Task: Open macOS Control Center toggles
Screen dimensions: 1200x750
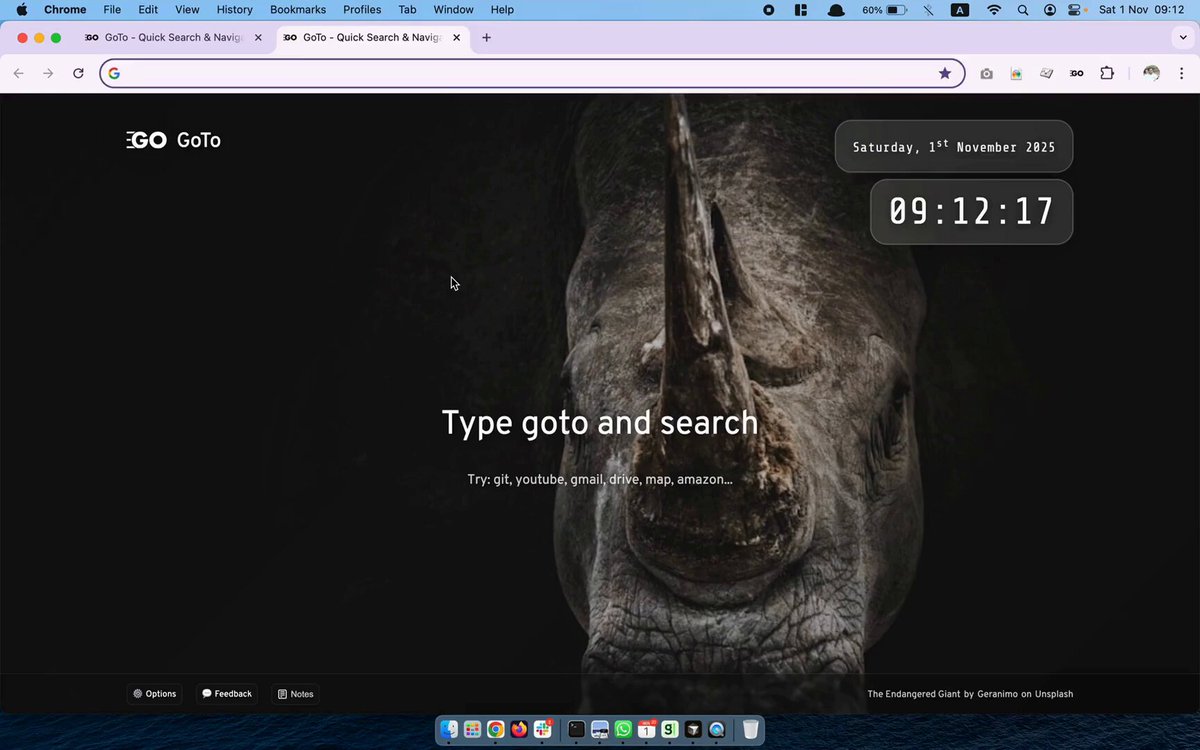Action: point(1076,9)
